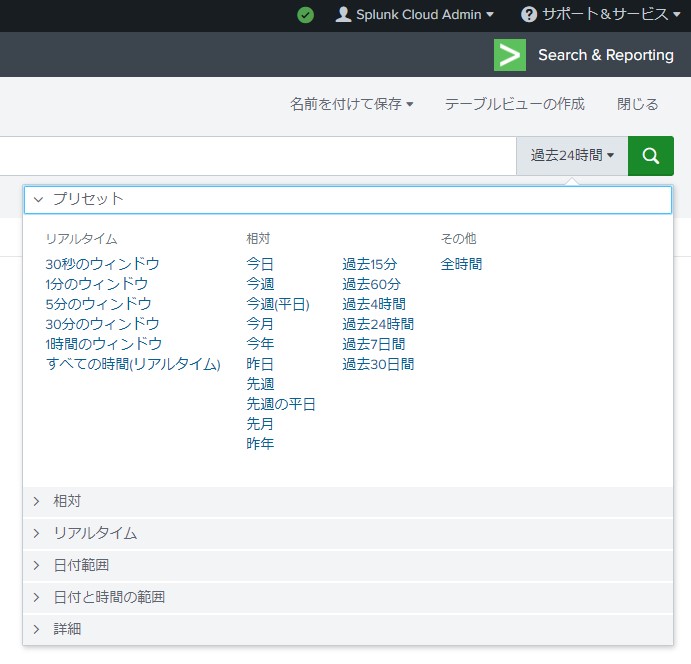Choose 今月 preset
Viewport: 691px width, 664px height.
(x=260, y=324)
